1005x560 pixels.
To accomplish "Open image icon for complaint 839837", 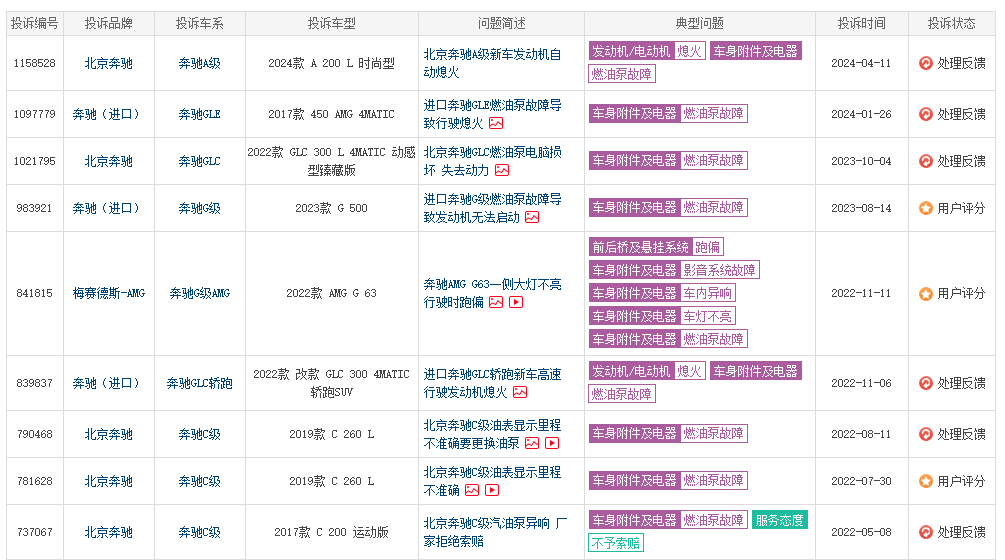I will point(520,392).
